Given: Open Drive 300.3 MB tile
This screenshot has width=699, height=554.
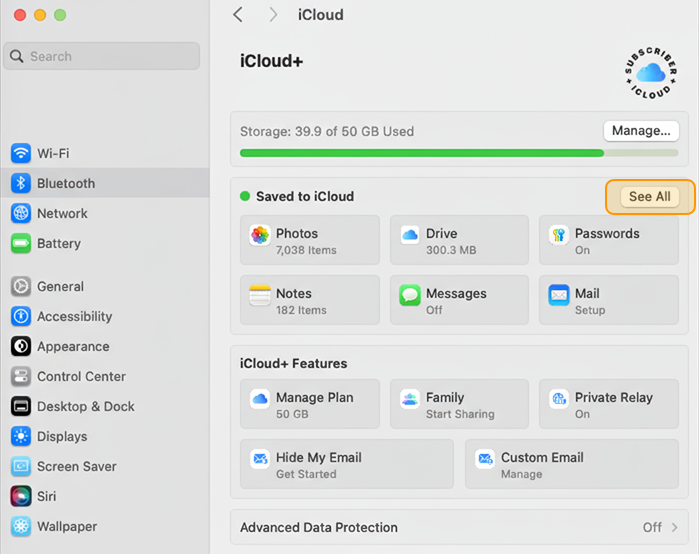Looking at the screenshot, I should click(x=459, y=240).
